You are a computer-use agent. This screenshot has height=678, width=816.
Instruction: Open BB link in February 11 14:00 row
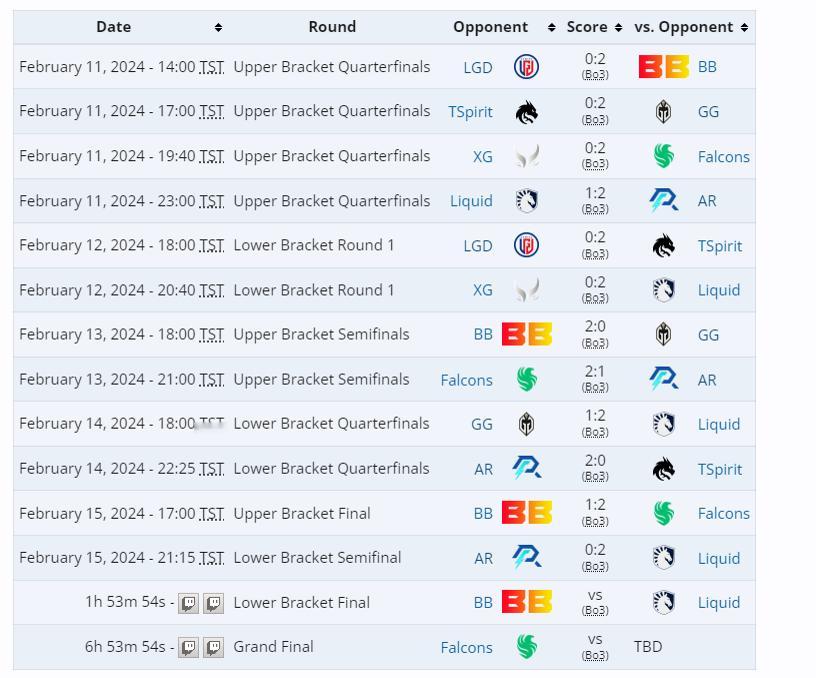click(x=707, y=67)
